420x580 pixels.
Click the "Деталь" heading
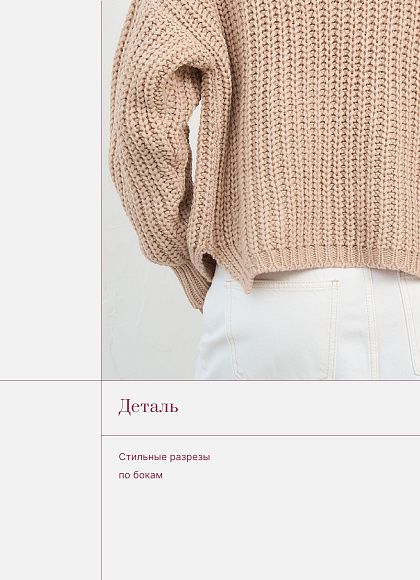pyautogui.click(x=148, y=407)
